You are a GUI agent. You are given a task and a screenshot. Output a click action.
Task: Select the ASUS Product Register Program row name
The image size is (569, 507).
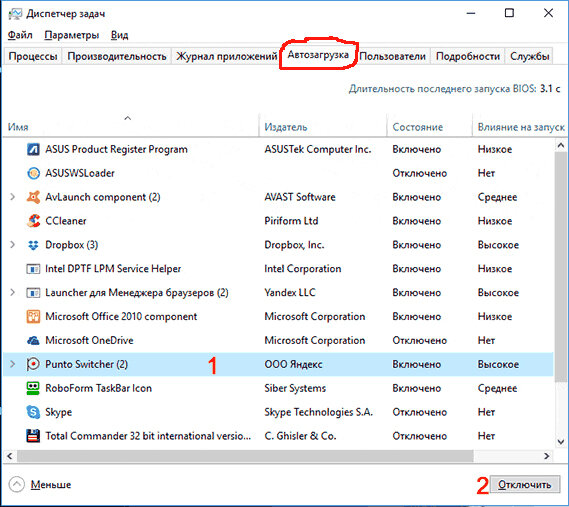(116, 149)
